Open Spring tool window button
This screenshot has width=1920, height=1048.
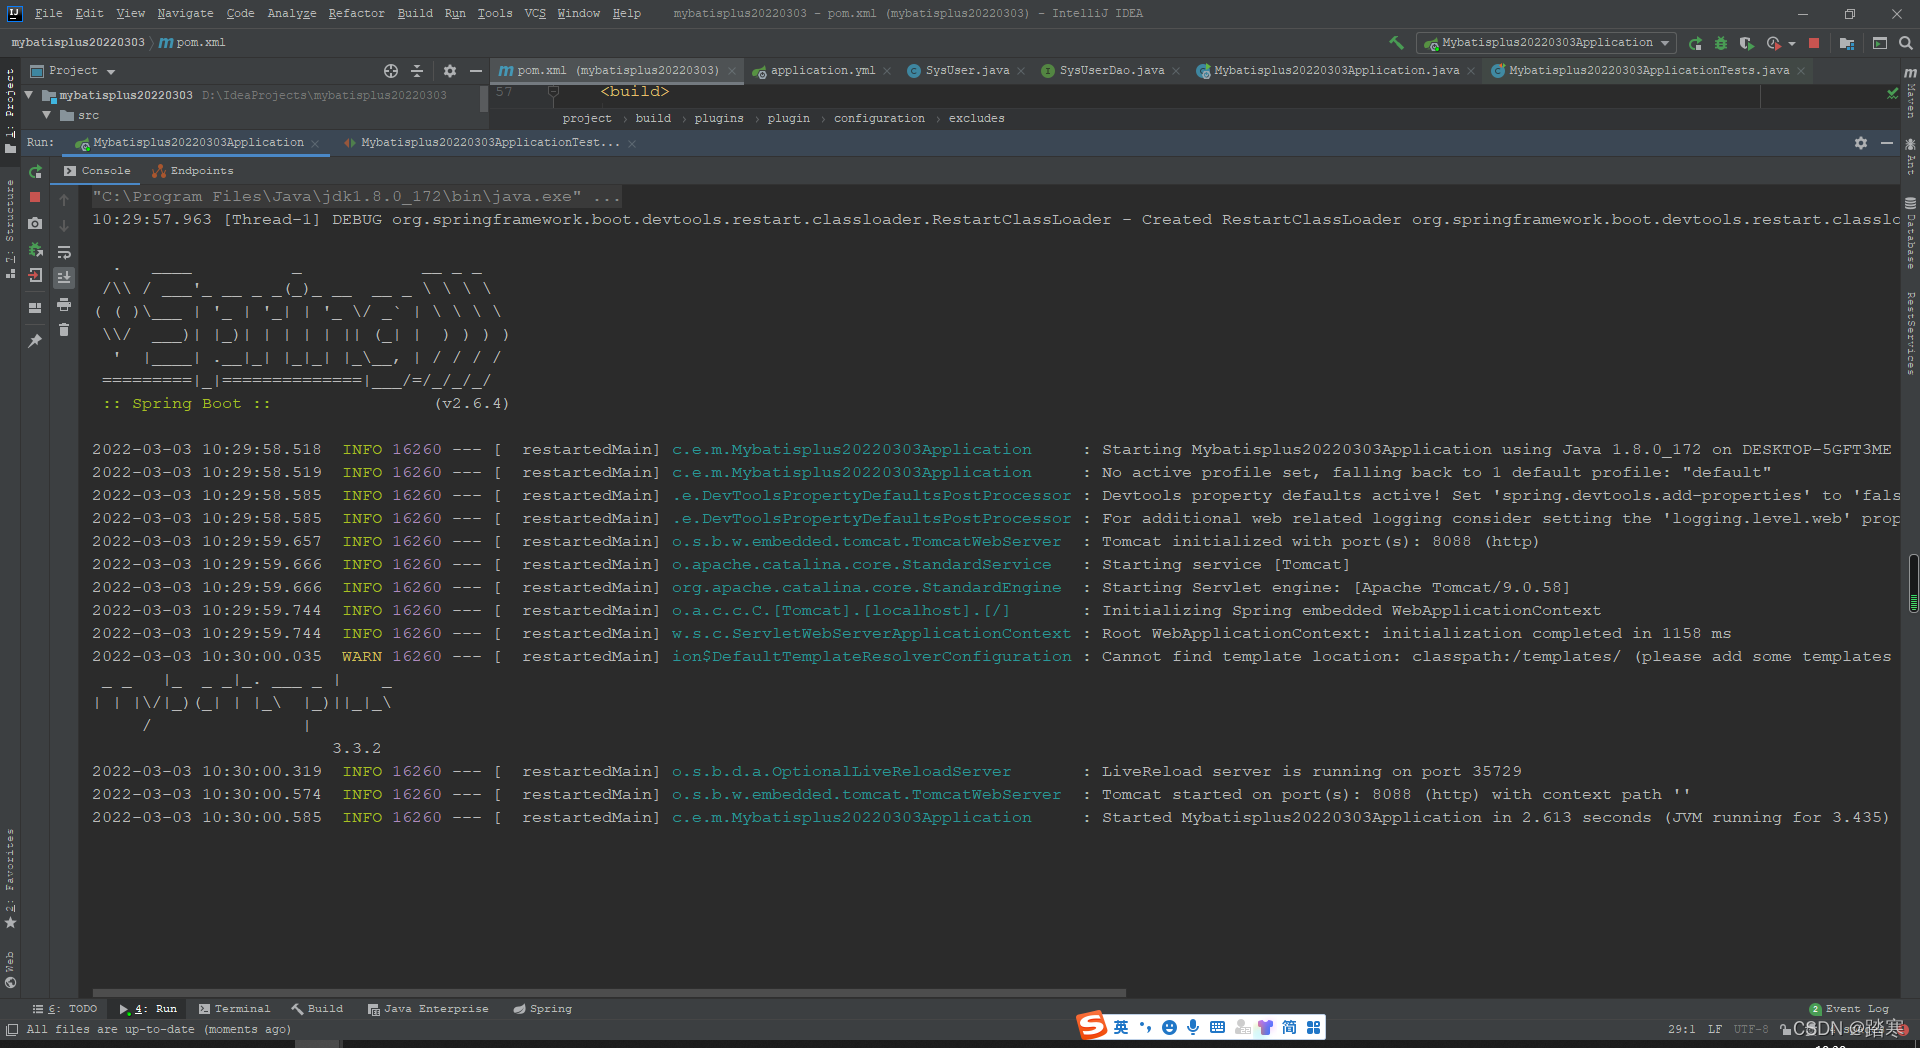pos(542,1009)
